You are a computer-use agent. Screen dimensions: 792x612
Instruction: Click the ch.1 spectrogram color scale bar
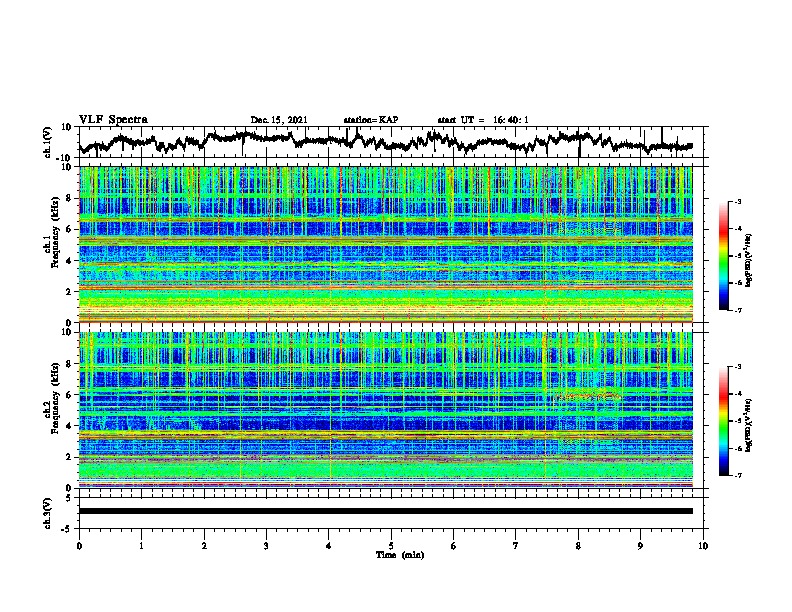click(723, 256)
